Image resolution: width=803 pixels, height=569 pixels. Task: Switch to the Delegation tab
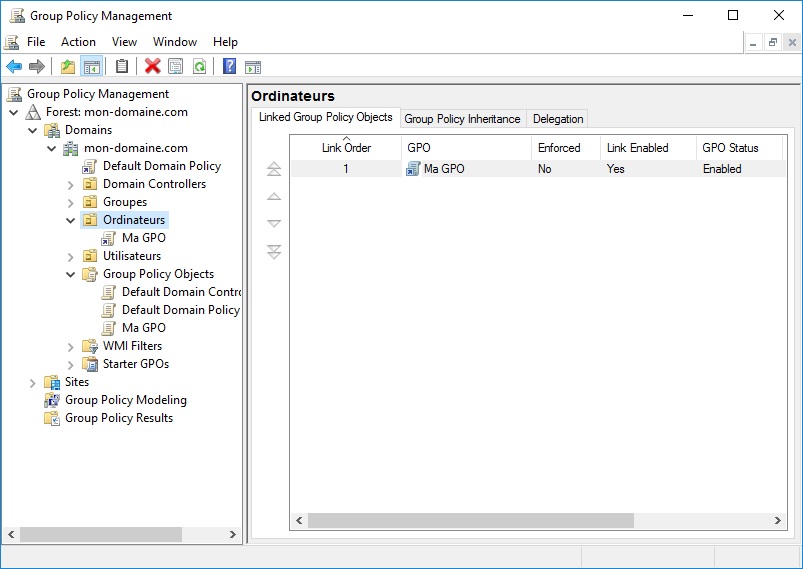tap(558, 119)
